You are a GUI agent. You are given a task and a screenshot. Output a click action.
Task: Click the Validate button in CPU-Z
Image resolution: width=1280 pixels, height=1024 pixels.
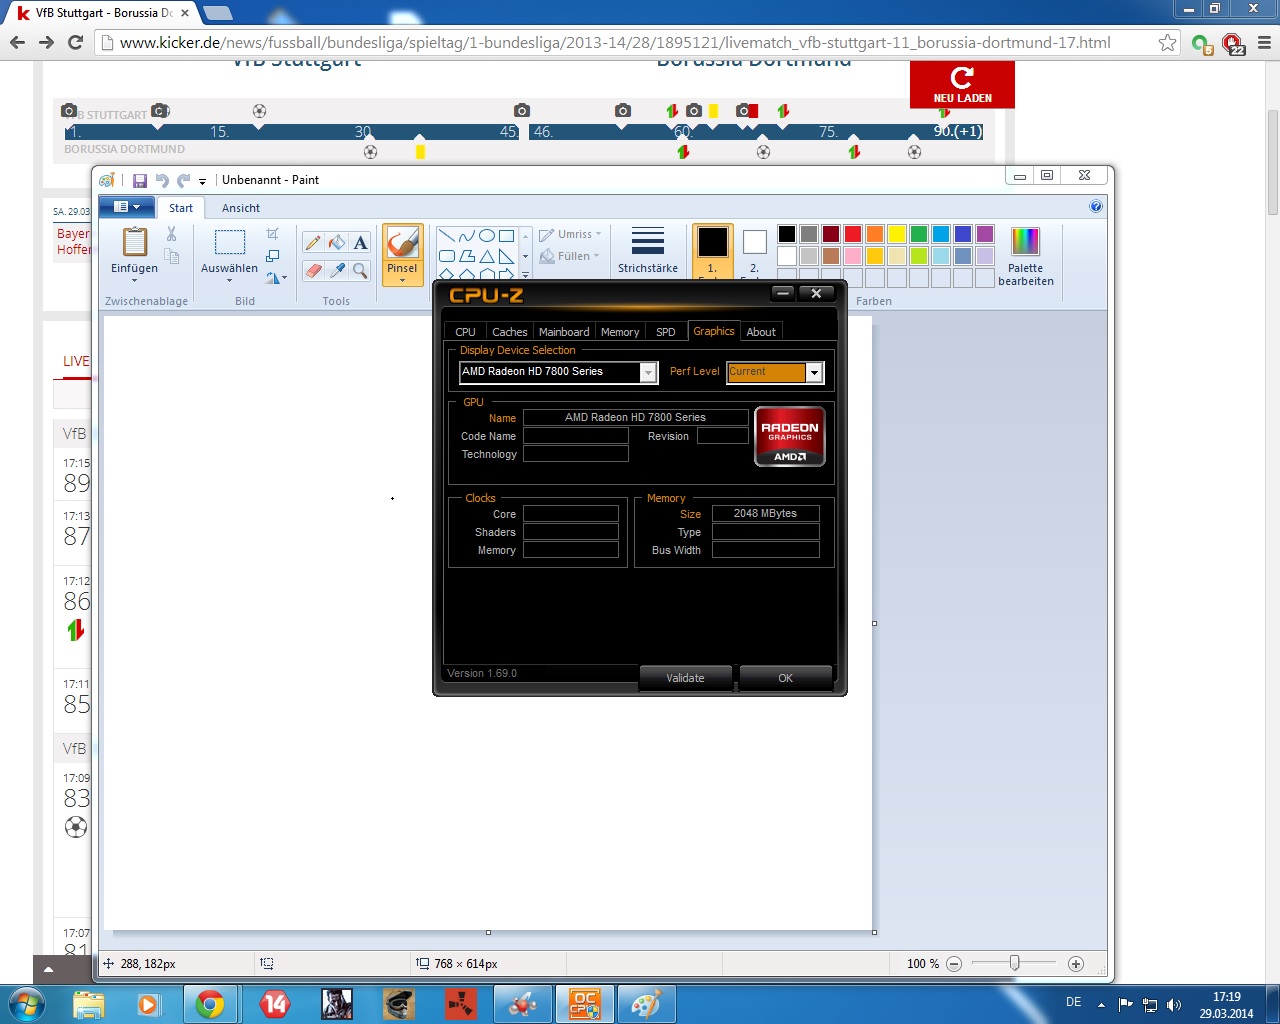(x=685, y=678)
